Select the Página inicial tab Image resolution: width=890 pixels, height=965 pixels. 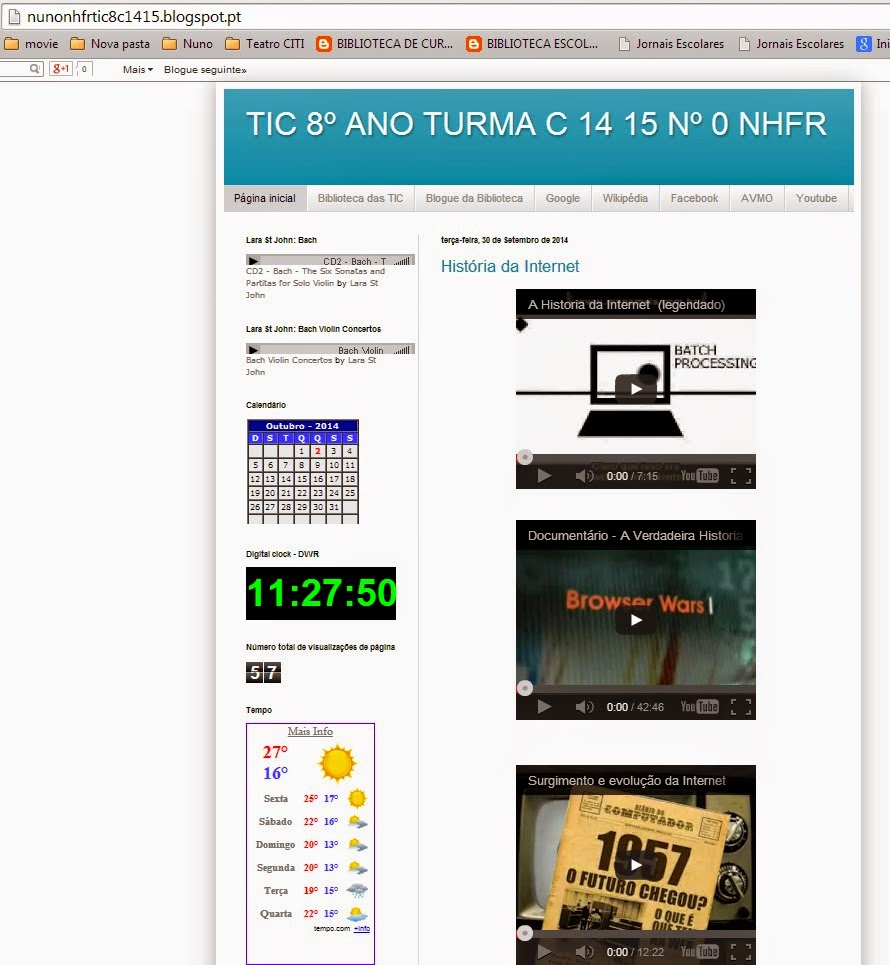coord(265,198)
